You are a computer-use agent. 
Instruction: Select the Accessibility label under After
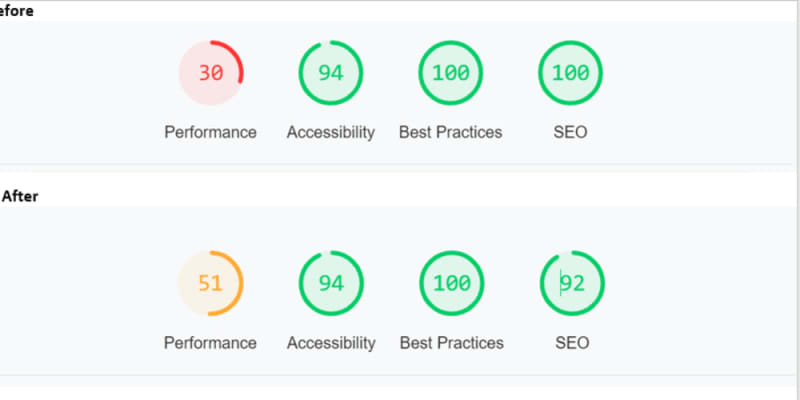[x=331, y=343]
